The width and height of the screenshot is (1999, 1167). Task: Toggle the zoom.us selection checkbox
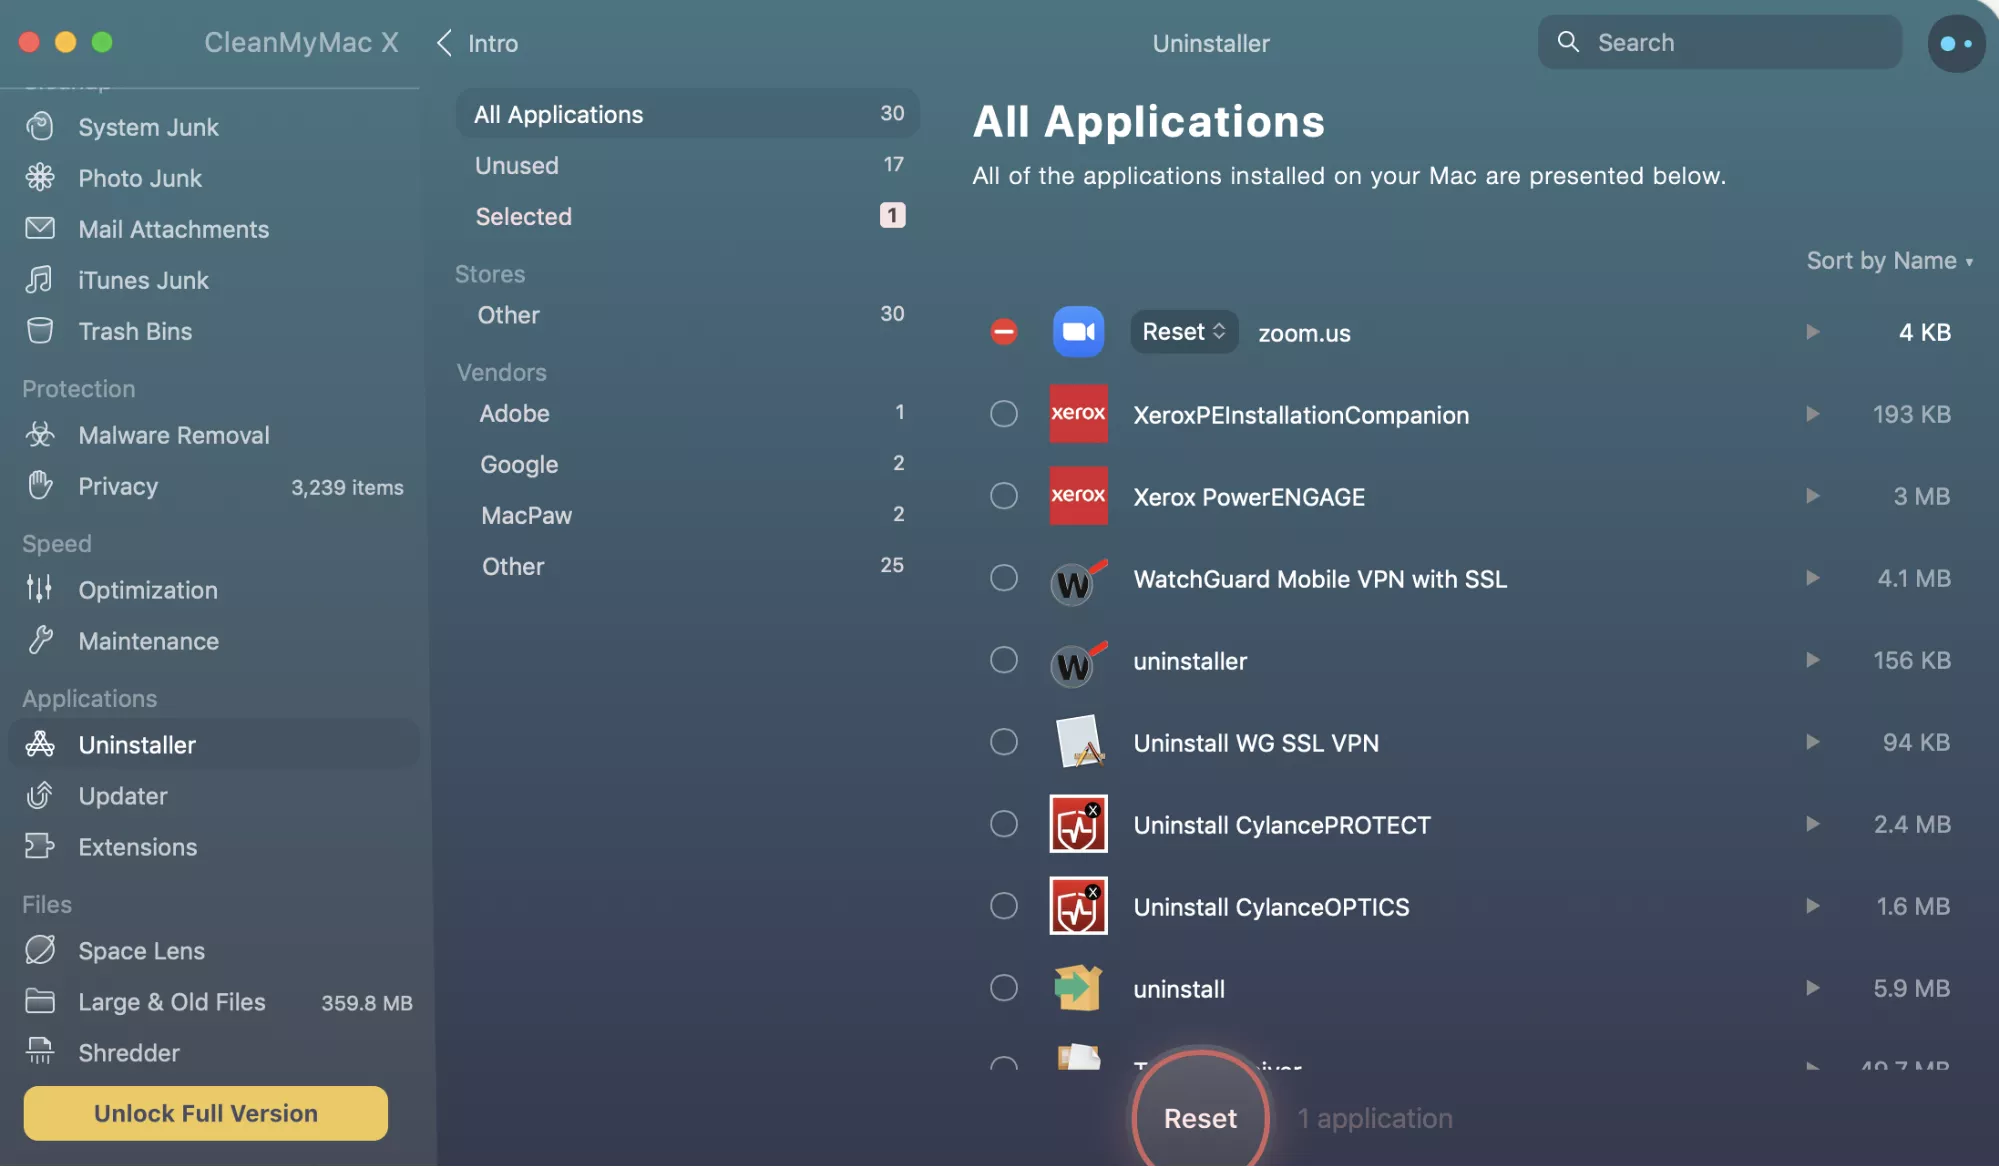pos(1003,331)
